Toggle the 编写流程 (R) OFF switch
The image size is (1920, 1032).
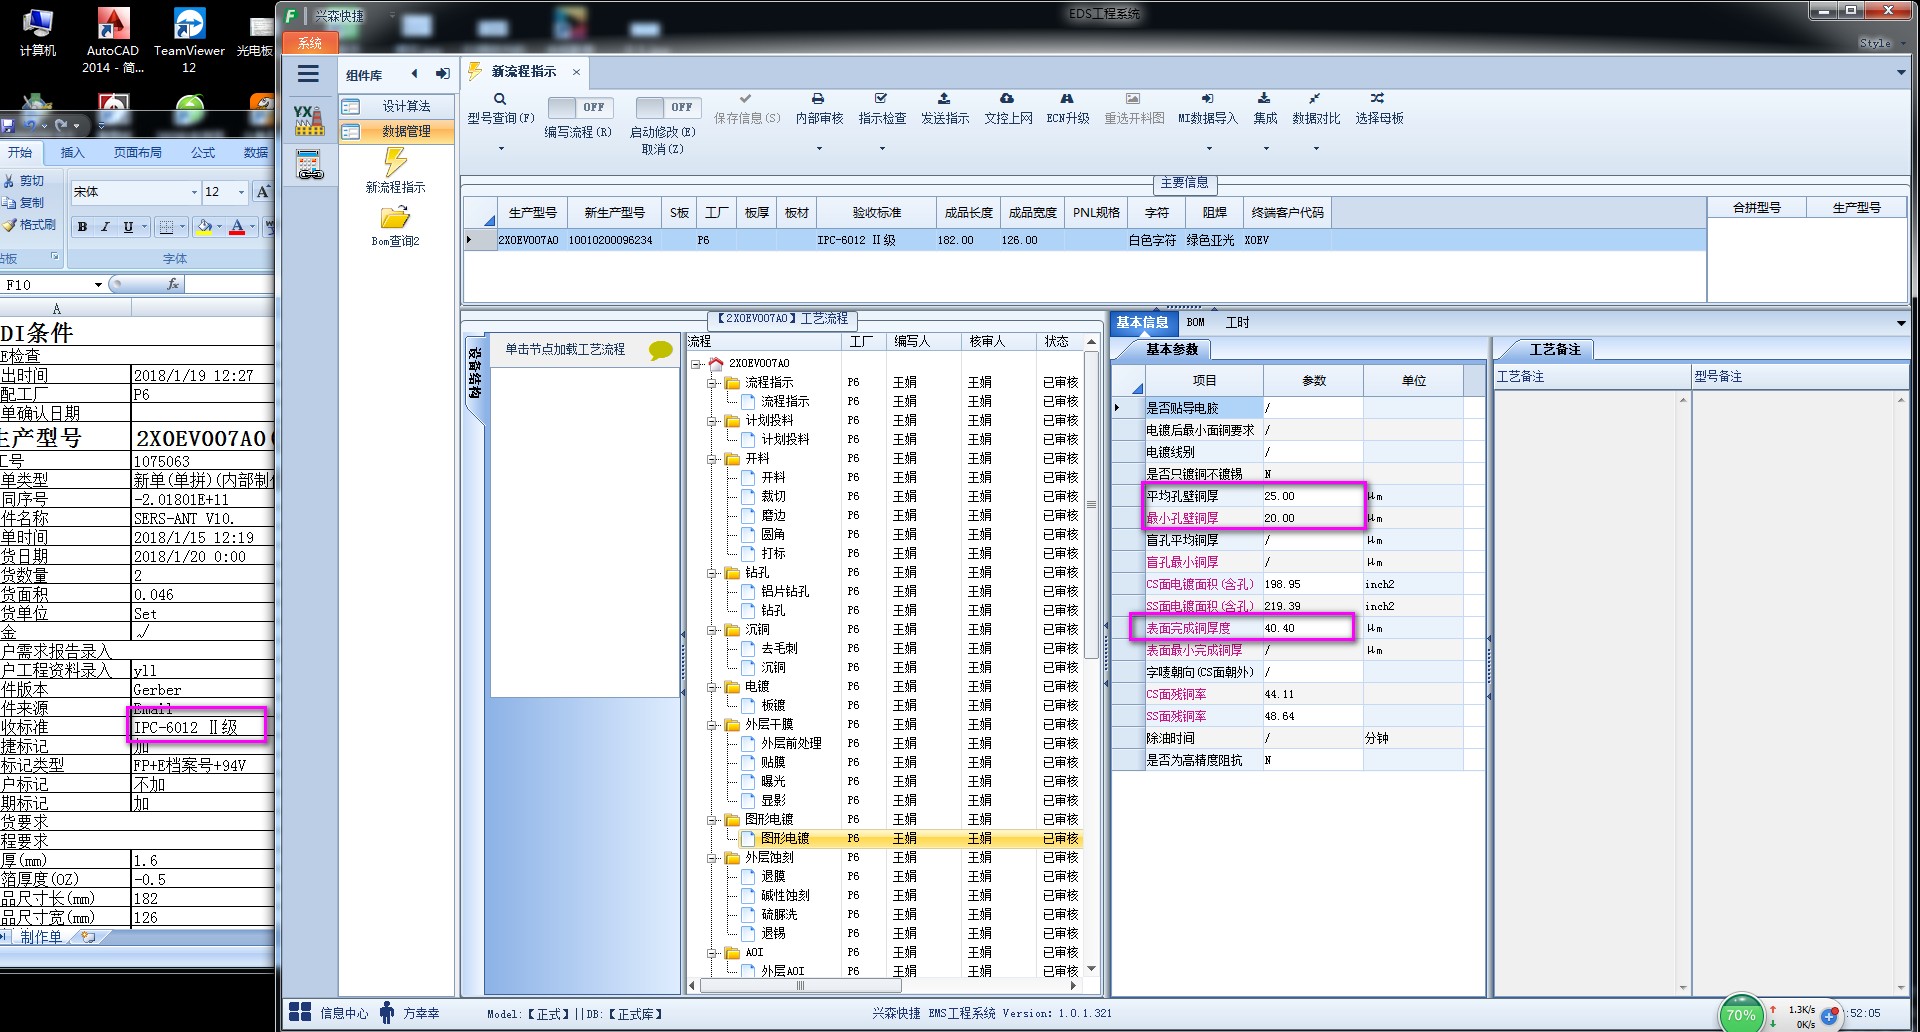coord(580,107)
